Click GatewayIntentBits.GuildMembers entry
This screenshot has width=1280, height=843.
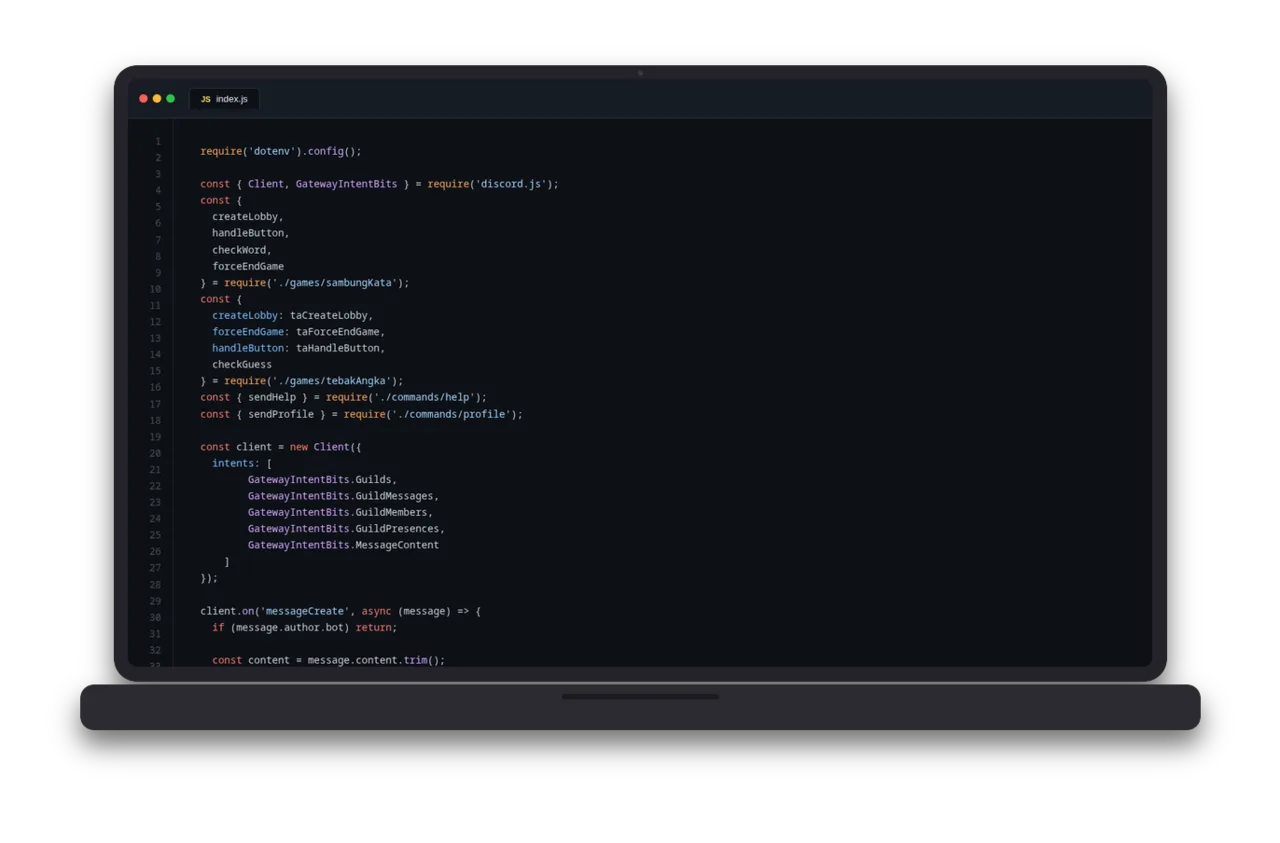click(338, 512)
